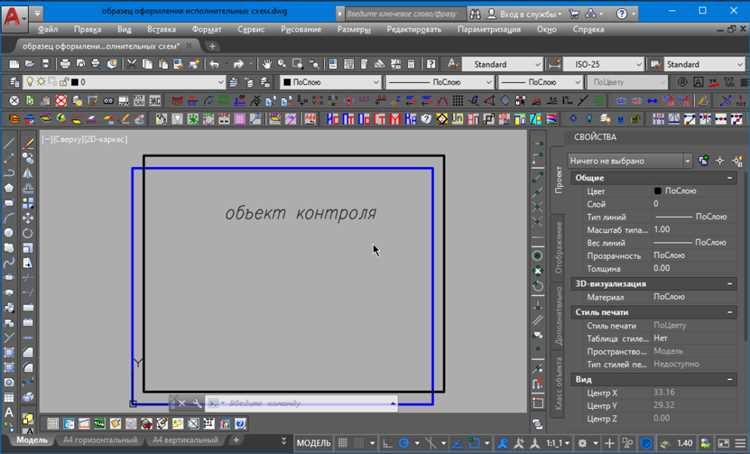Toggle the layer lock padlock icon

(x=64, y=82)
